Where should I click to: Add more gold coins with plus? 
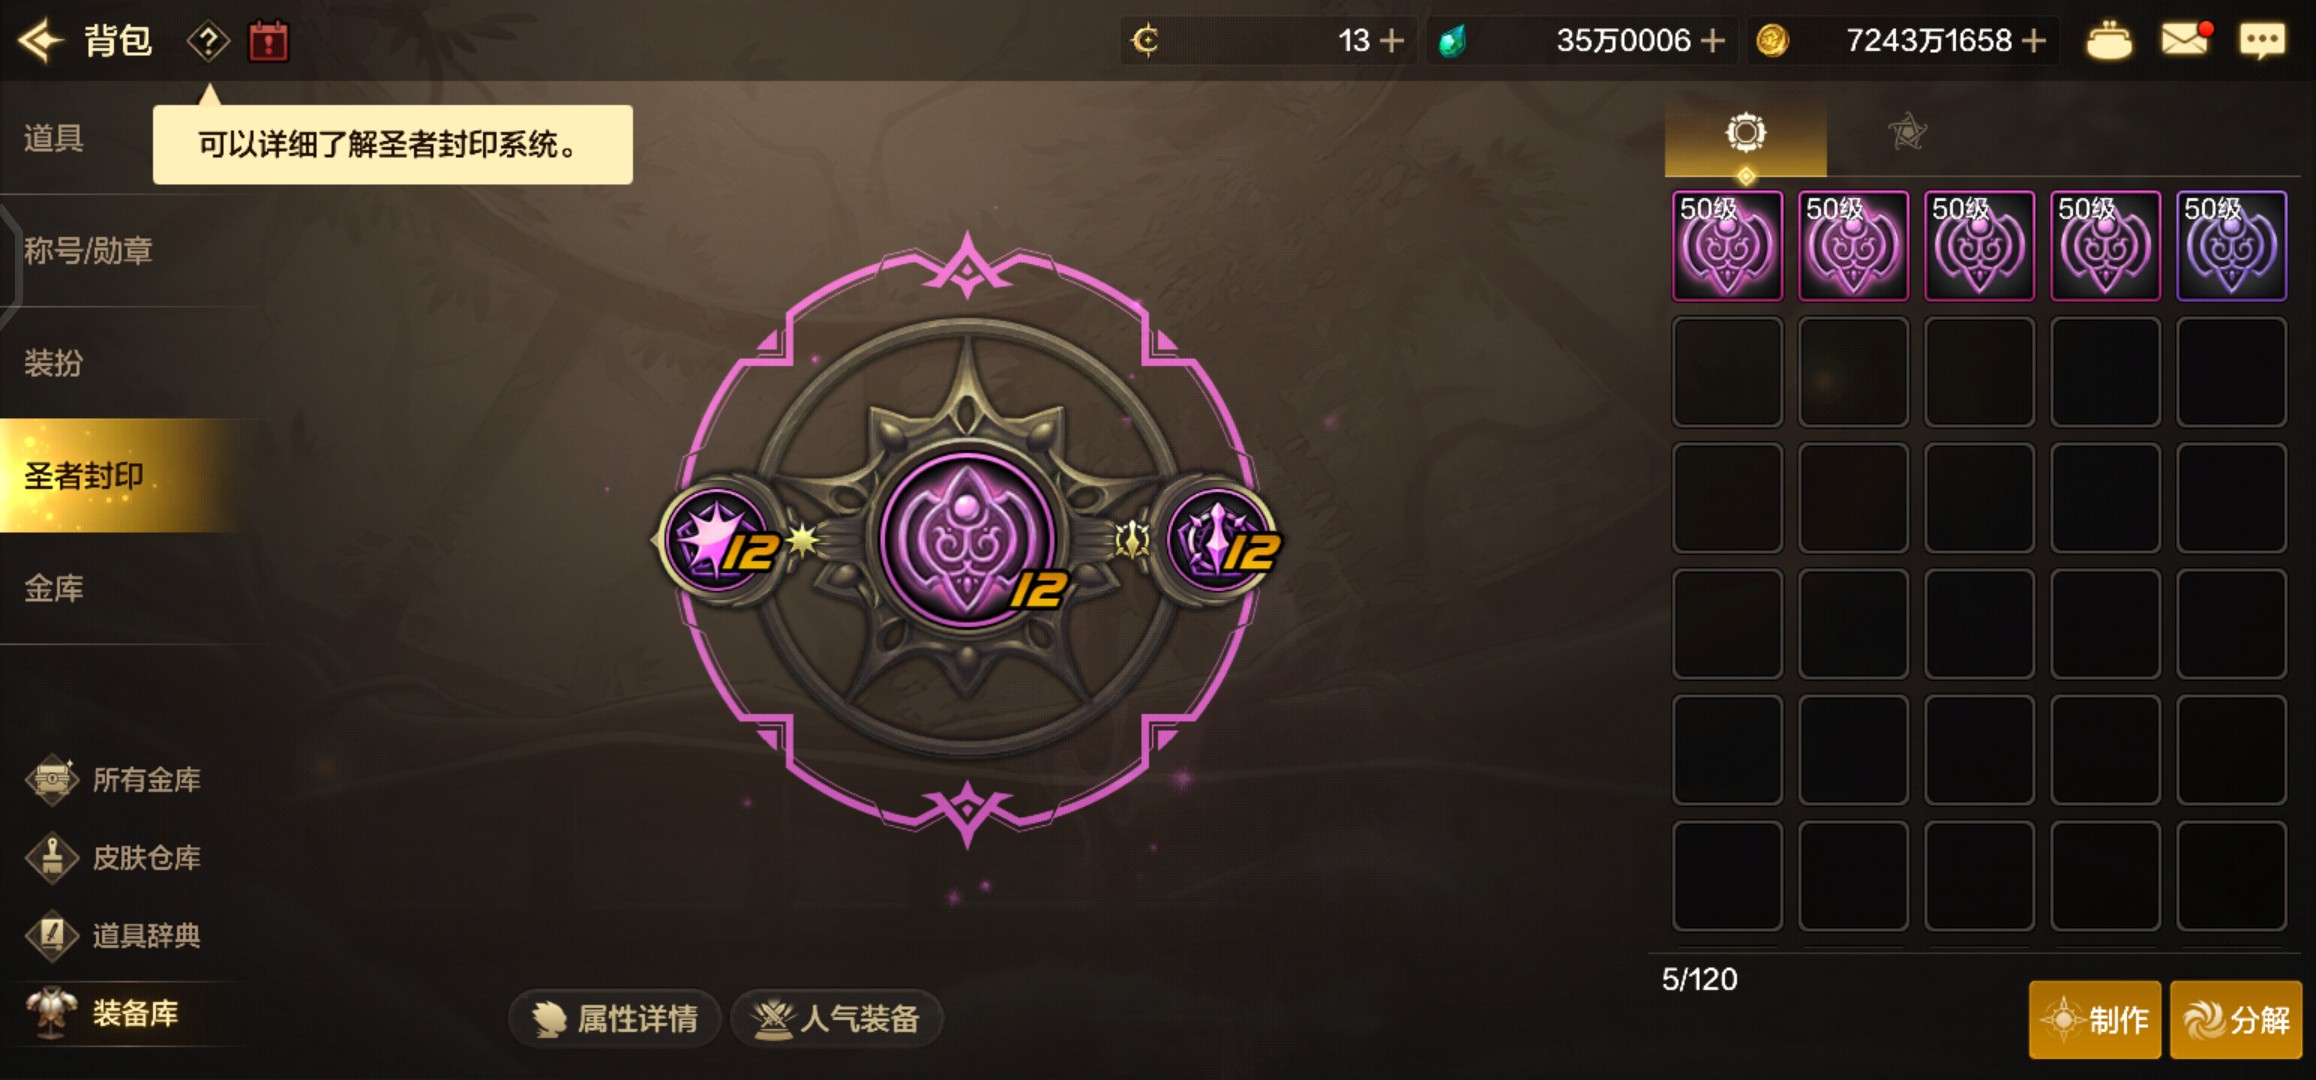[x=2033, y=41]
